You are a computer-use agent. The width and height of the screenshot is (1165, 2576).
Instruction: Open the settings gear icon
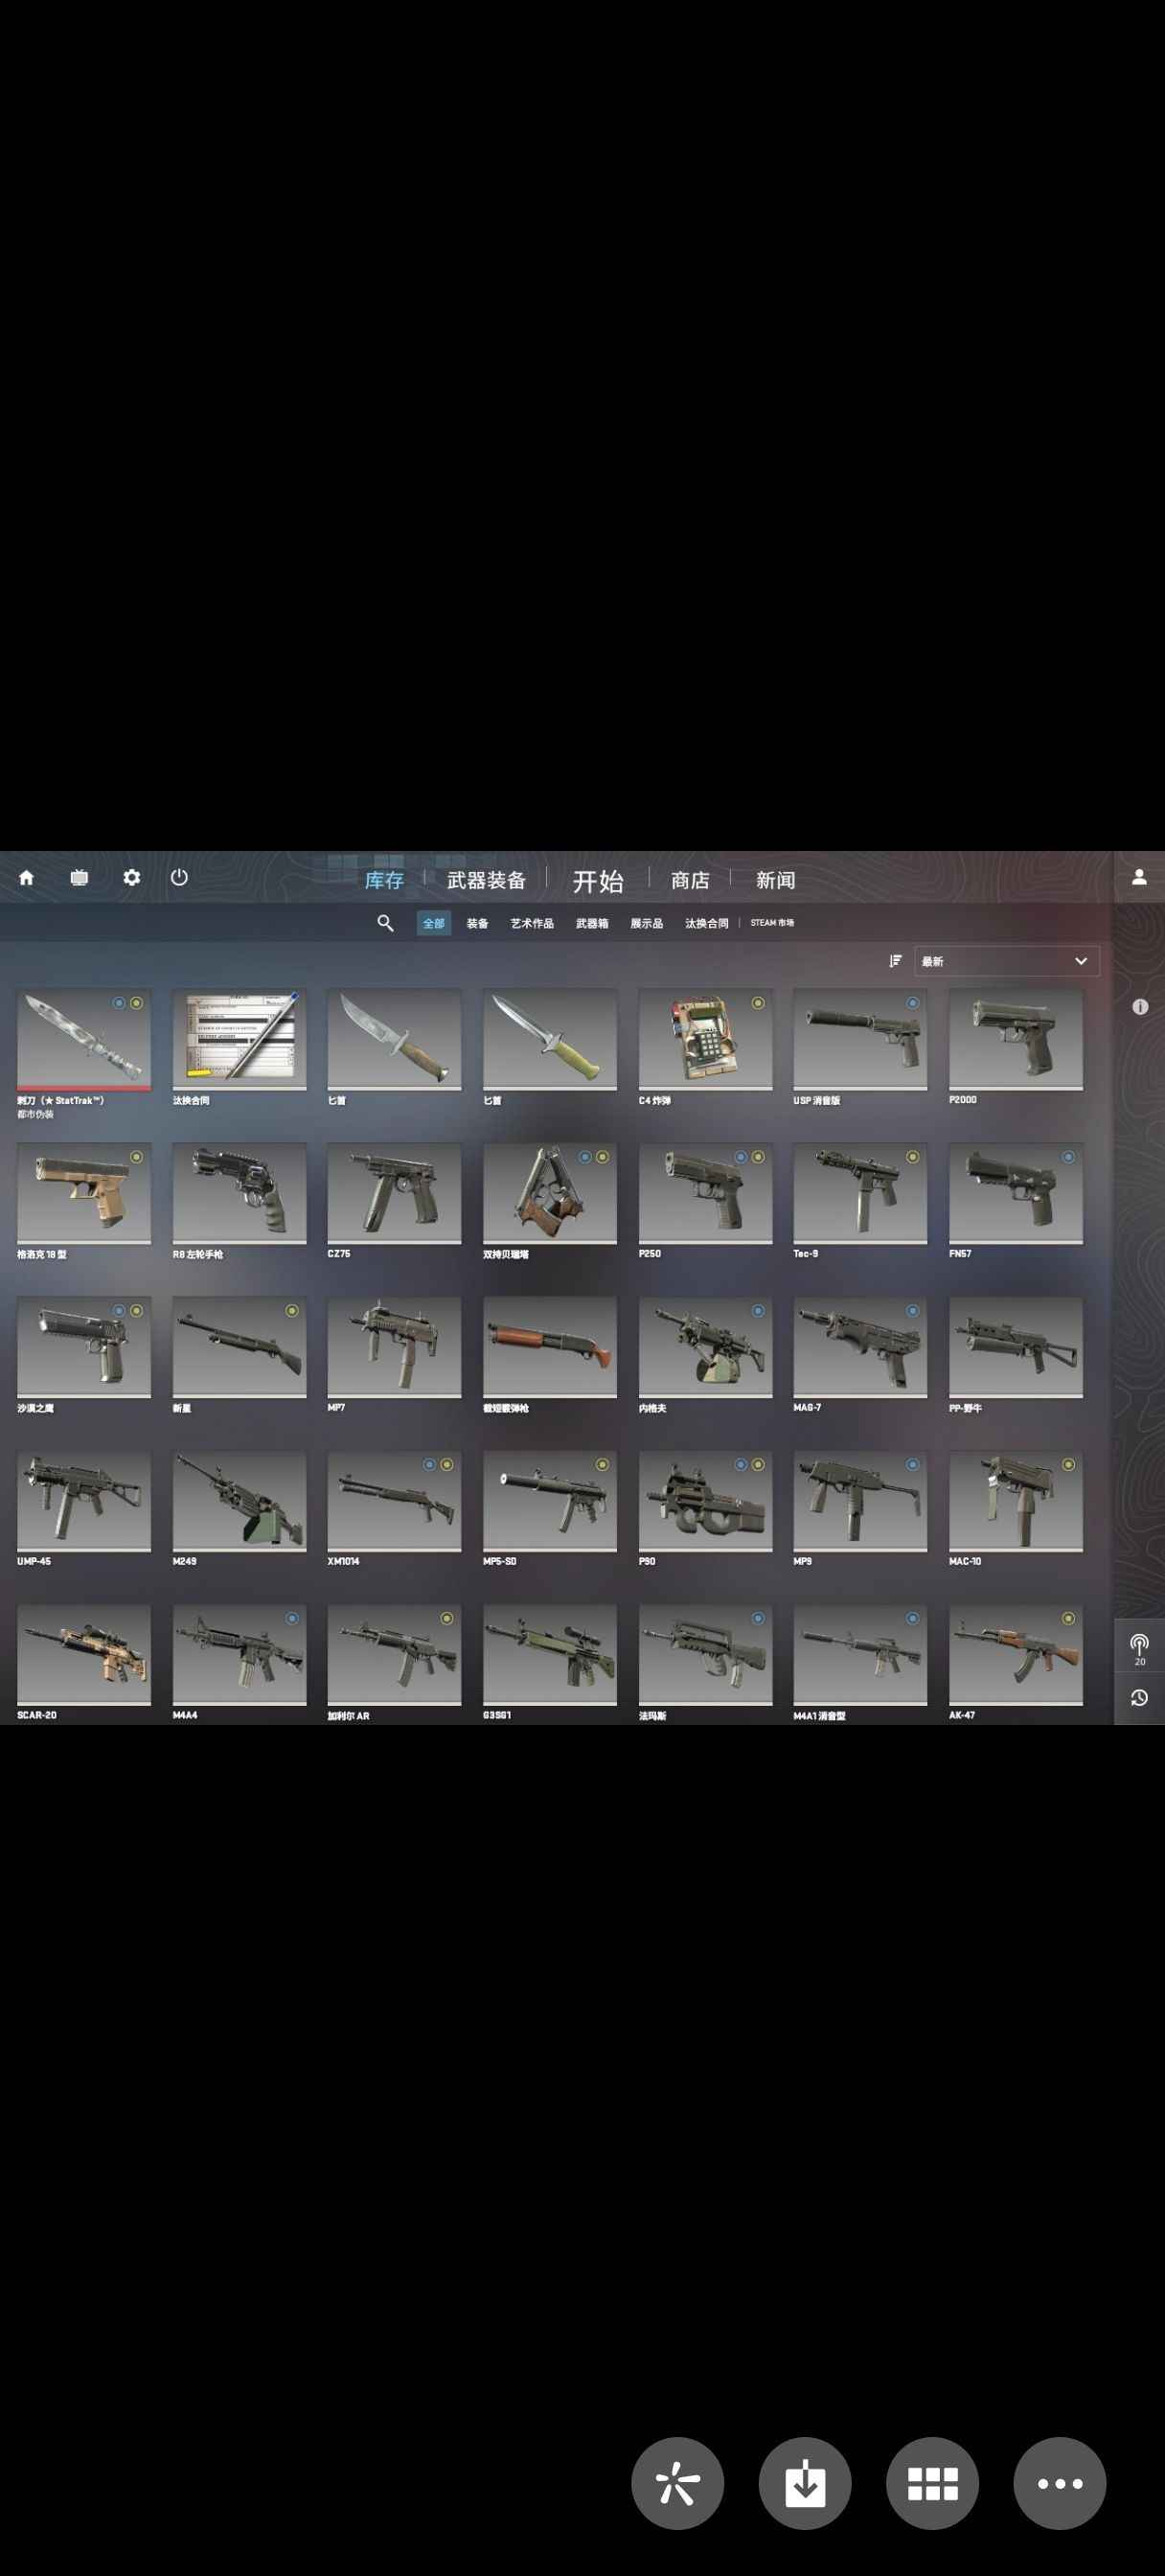click(131, 877)
